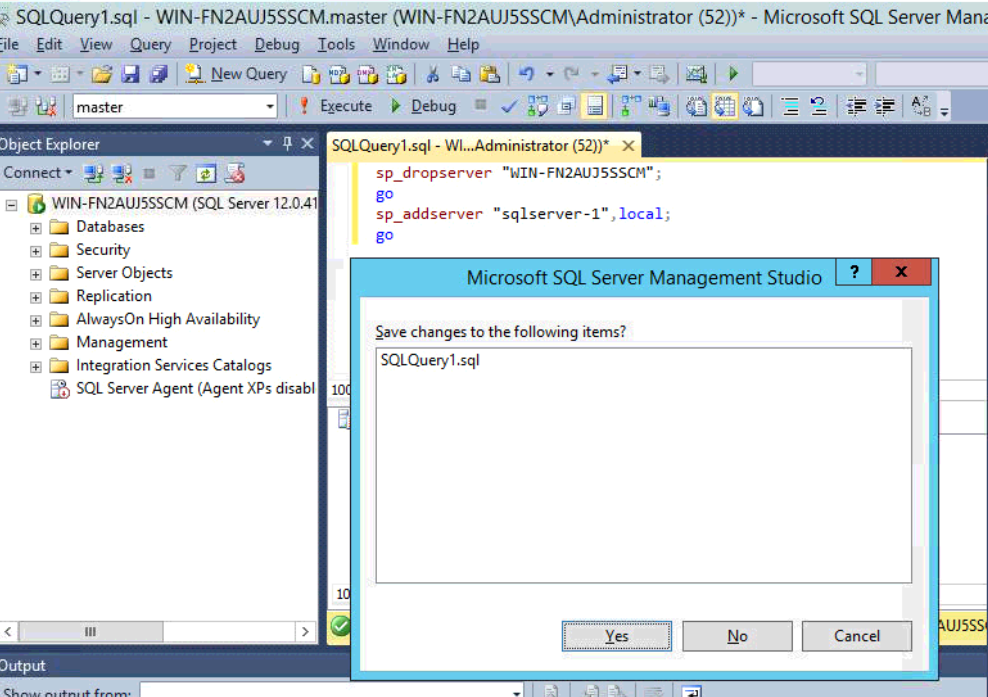This screenshot has width=988, height=697.
Task: Click the Debug button in the toolbar
Action: point(423,106)
